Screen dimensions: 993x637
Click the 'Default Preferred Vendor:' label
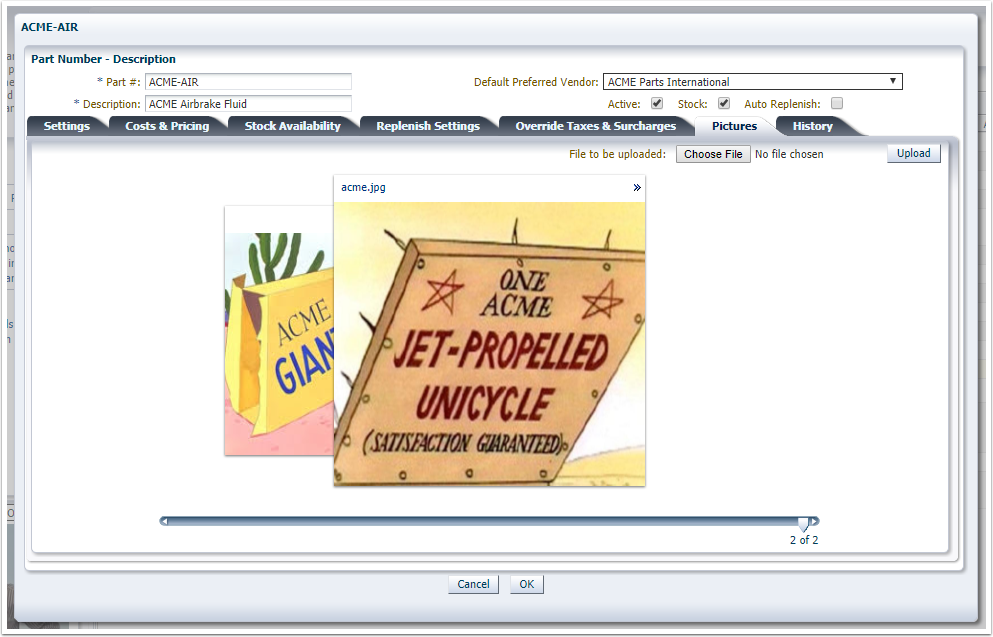point(536,82)
